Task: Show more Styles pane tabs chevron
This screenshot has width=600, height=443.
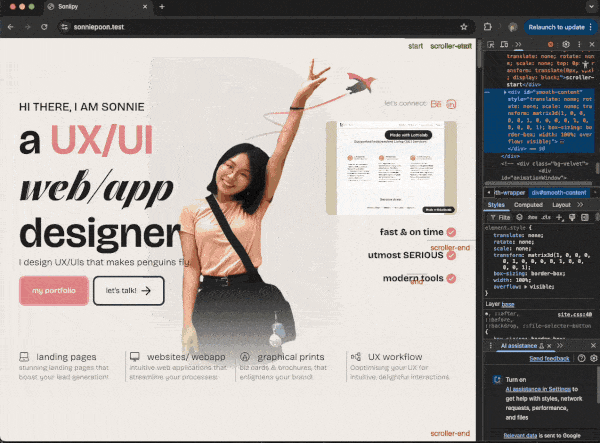Action: click(579, 204)
